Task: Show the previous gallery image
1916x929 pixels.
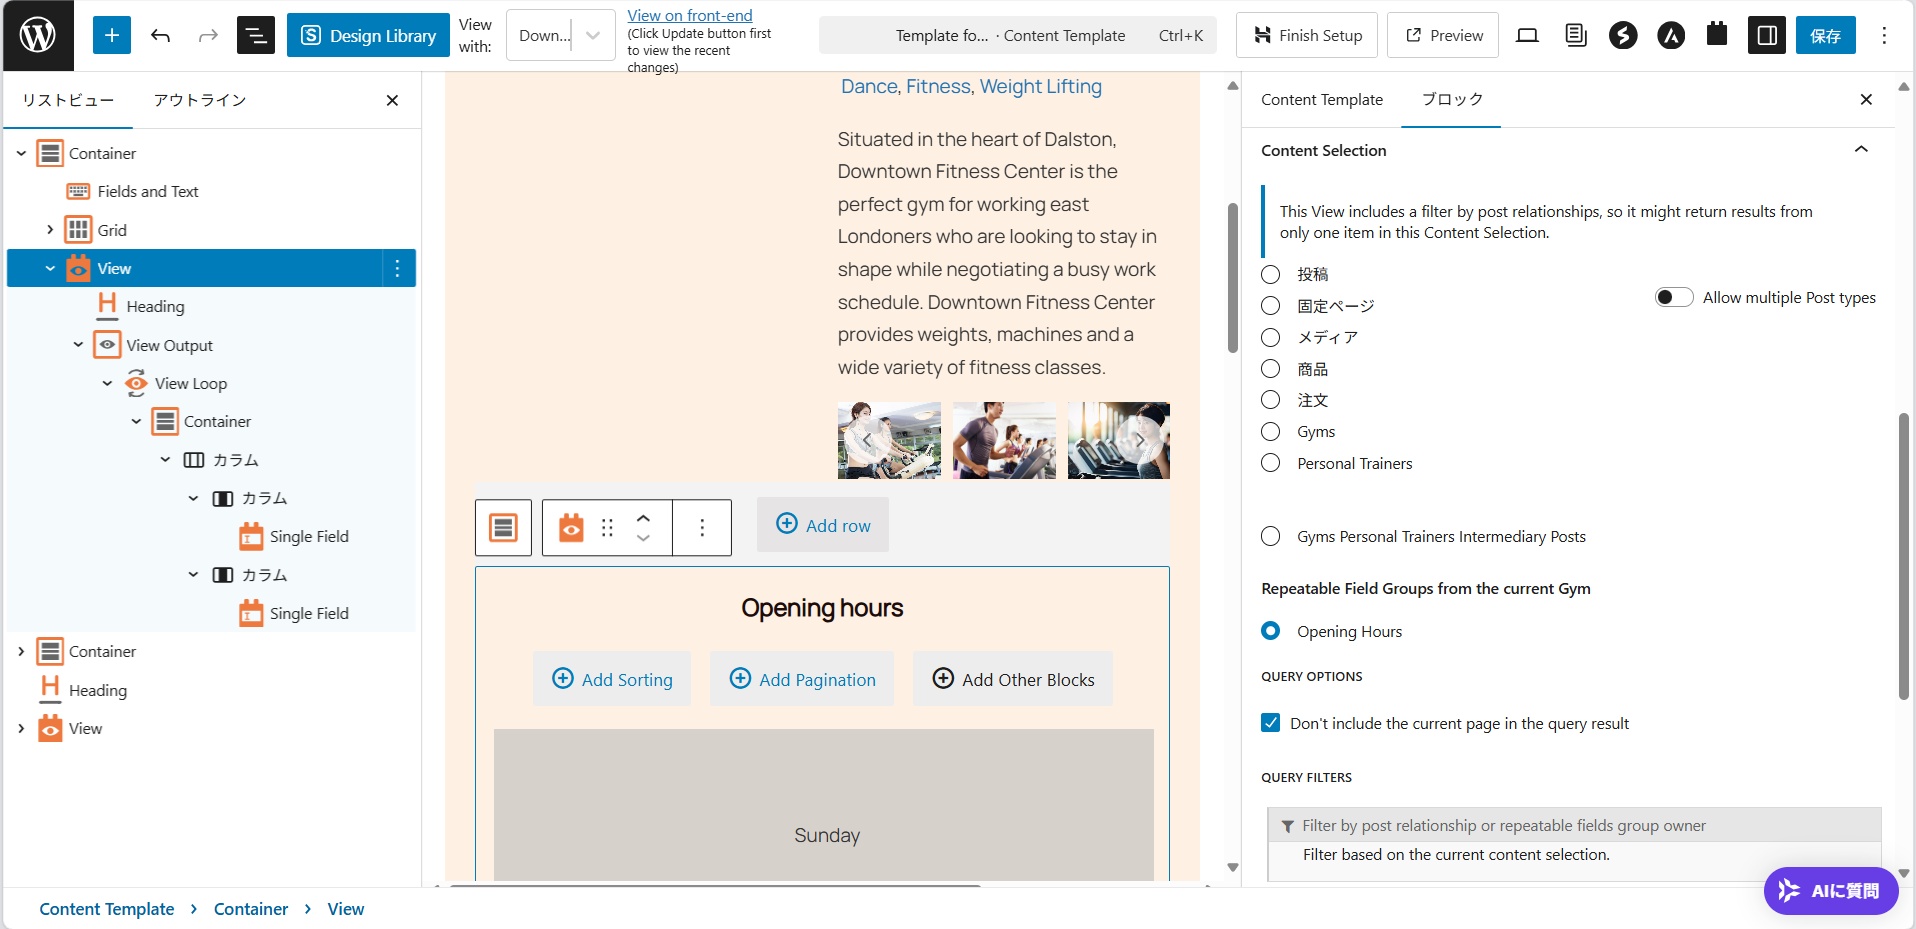Action: 866,440
